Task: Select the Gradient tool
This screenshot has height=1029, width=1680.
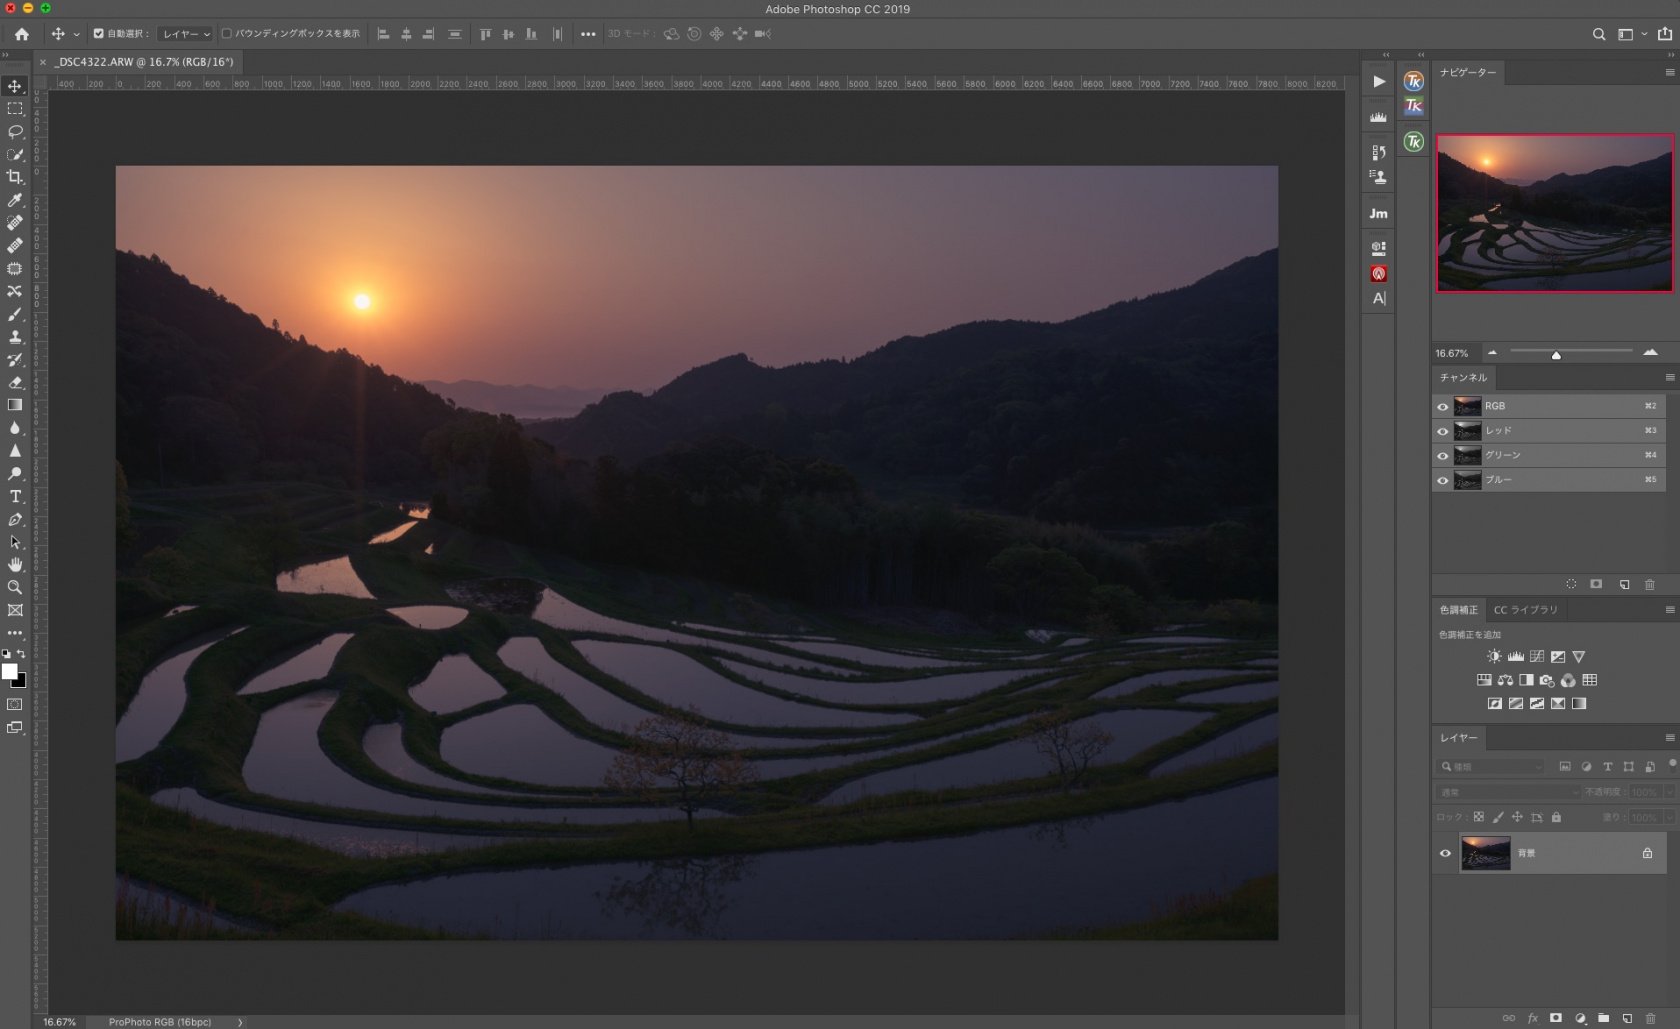Action: [x=15, y=405]
